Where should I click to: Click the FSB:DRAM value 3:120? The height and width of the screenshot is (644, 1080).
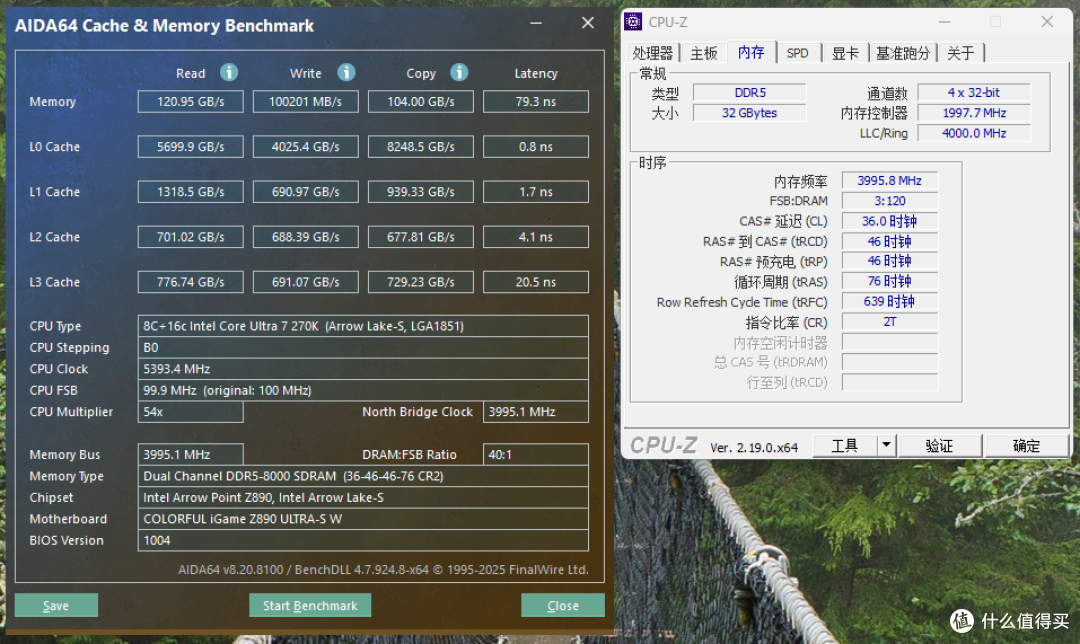pos(889,201)
